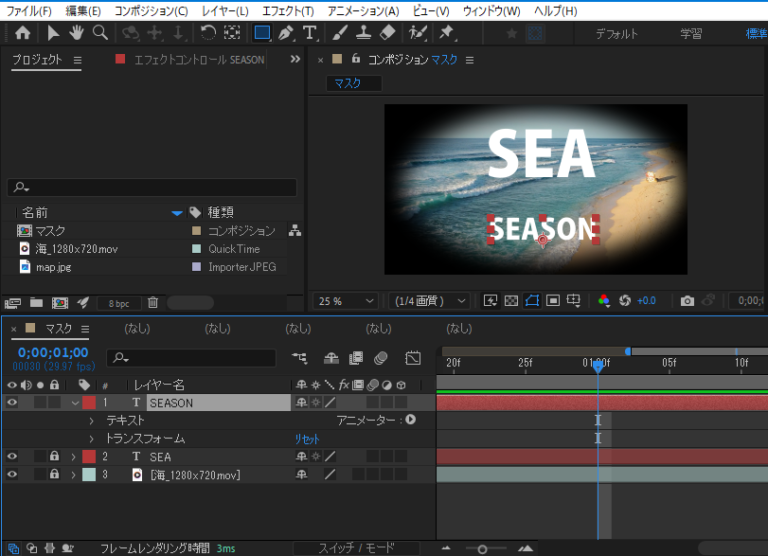Click the リセット link for Transform
Screen dimensions: 768x556
(x=307, y=439)
